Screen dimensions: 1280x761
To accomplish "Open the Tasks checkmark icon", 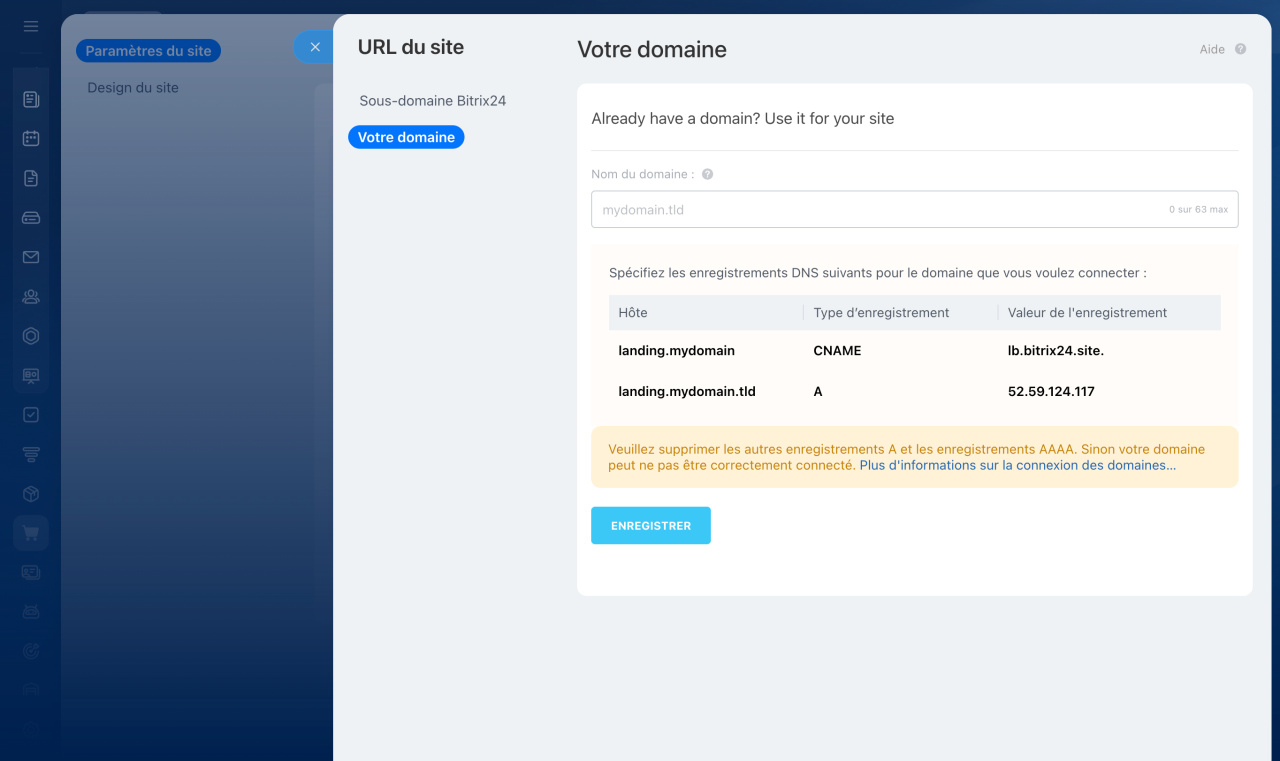I will 30,414.
